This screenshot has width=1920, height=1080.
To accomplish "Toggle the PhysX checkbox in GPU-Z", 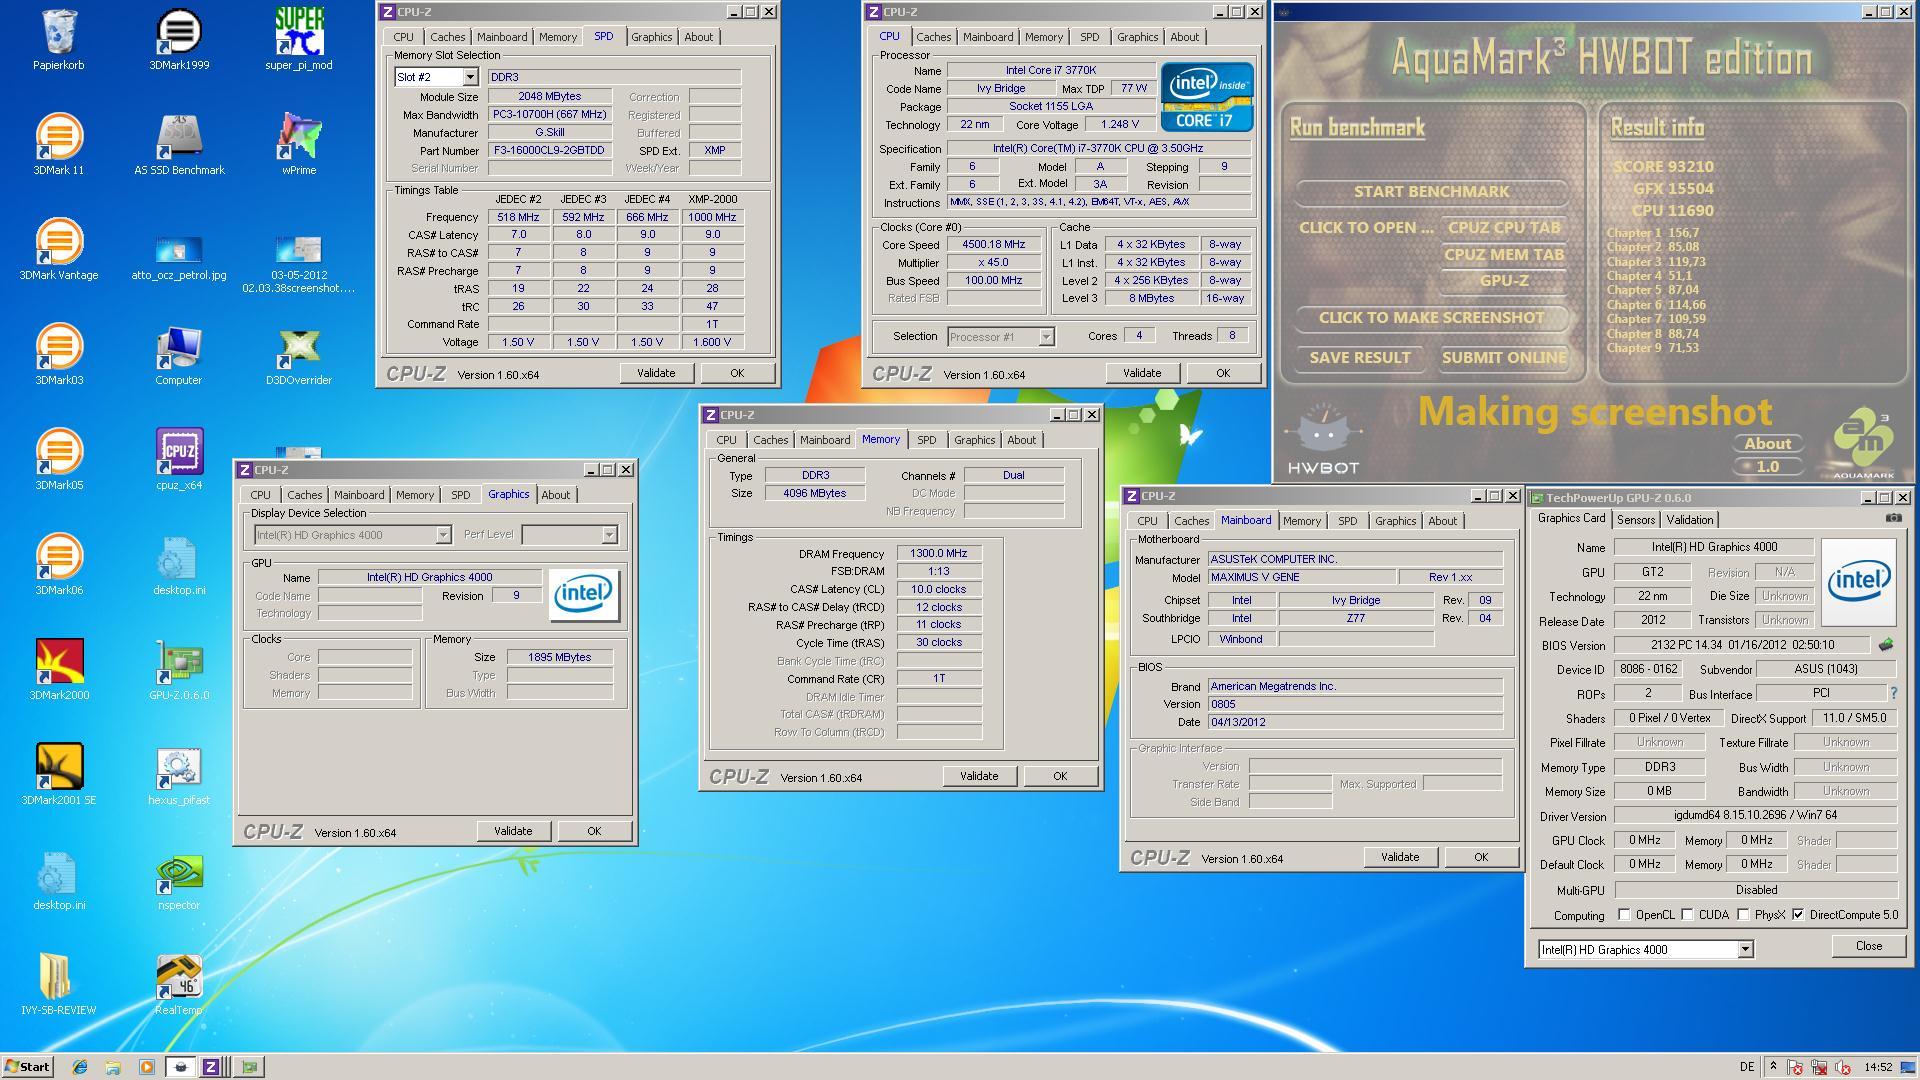I will click(1743, 915).
